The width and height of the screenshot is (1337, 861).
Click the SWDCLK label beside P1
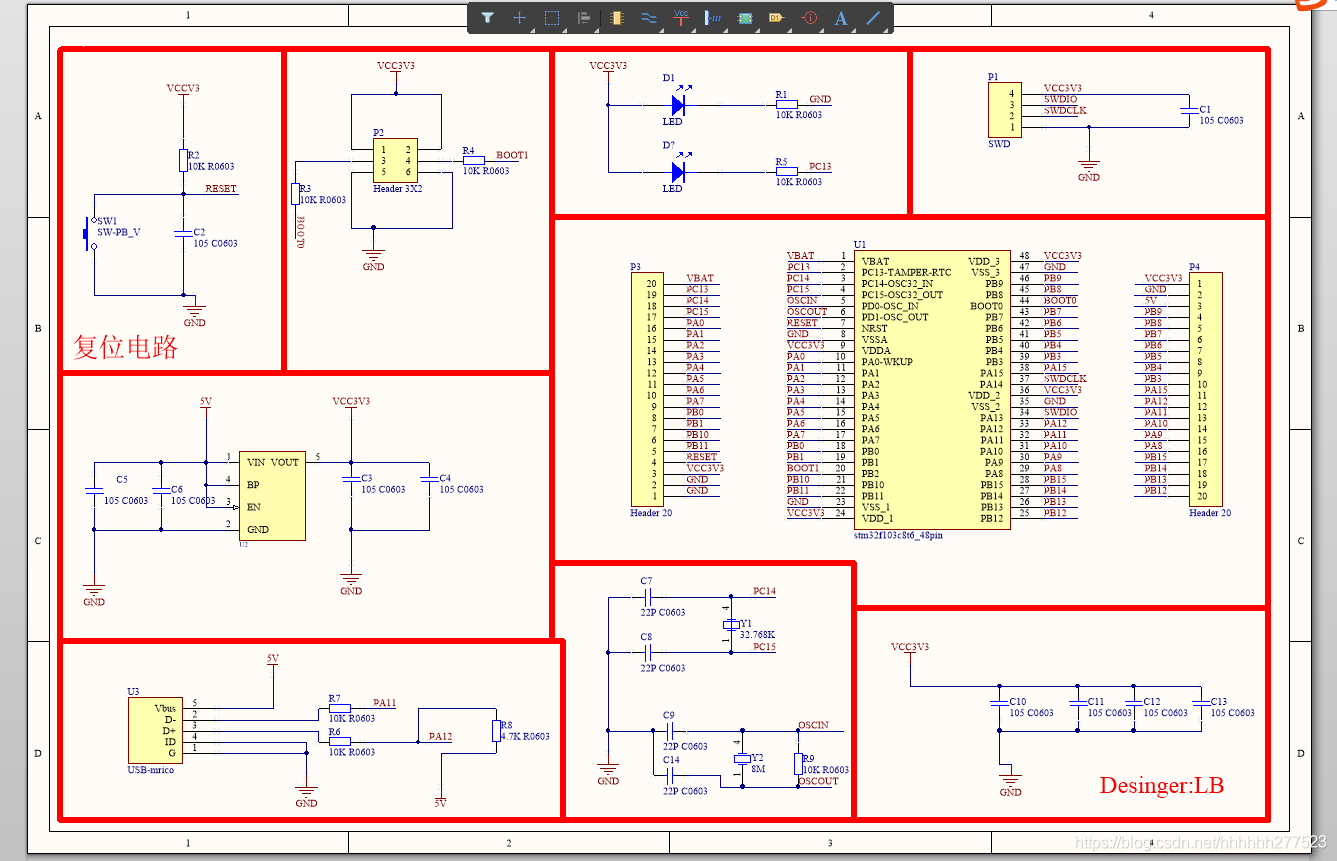pos(1066,110)
